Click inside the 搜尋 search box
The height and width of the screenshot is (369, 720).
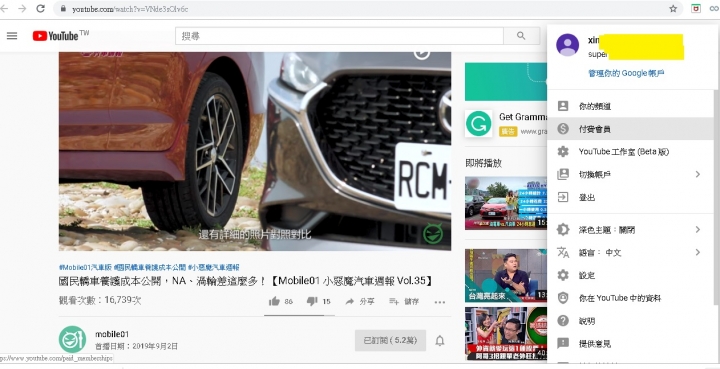pos(339,36)
